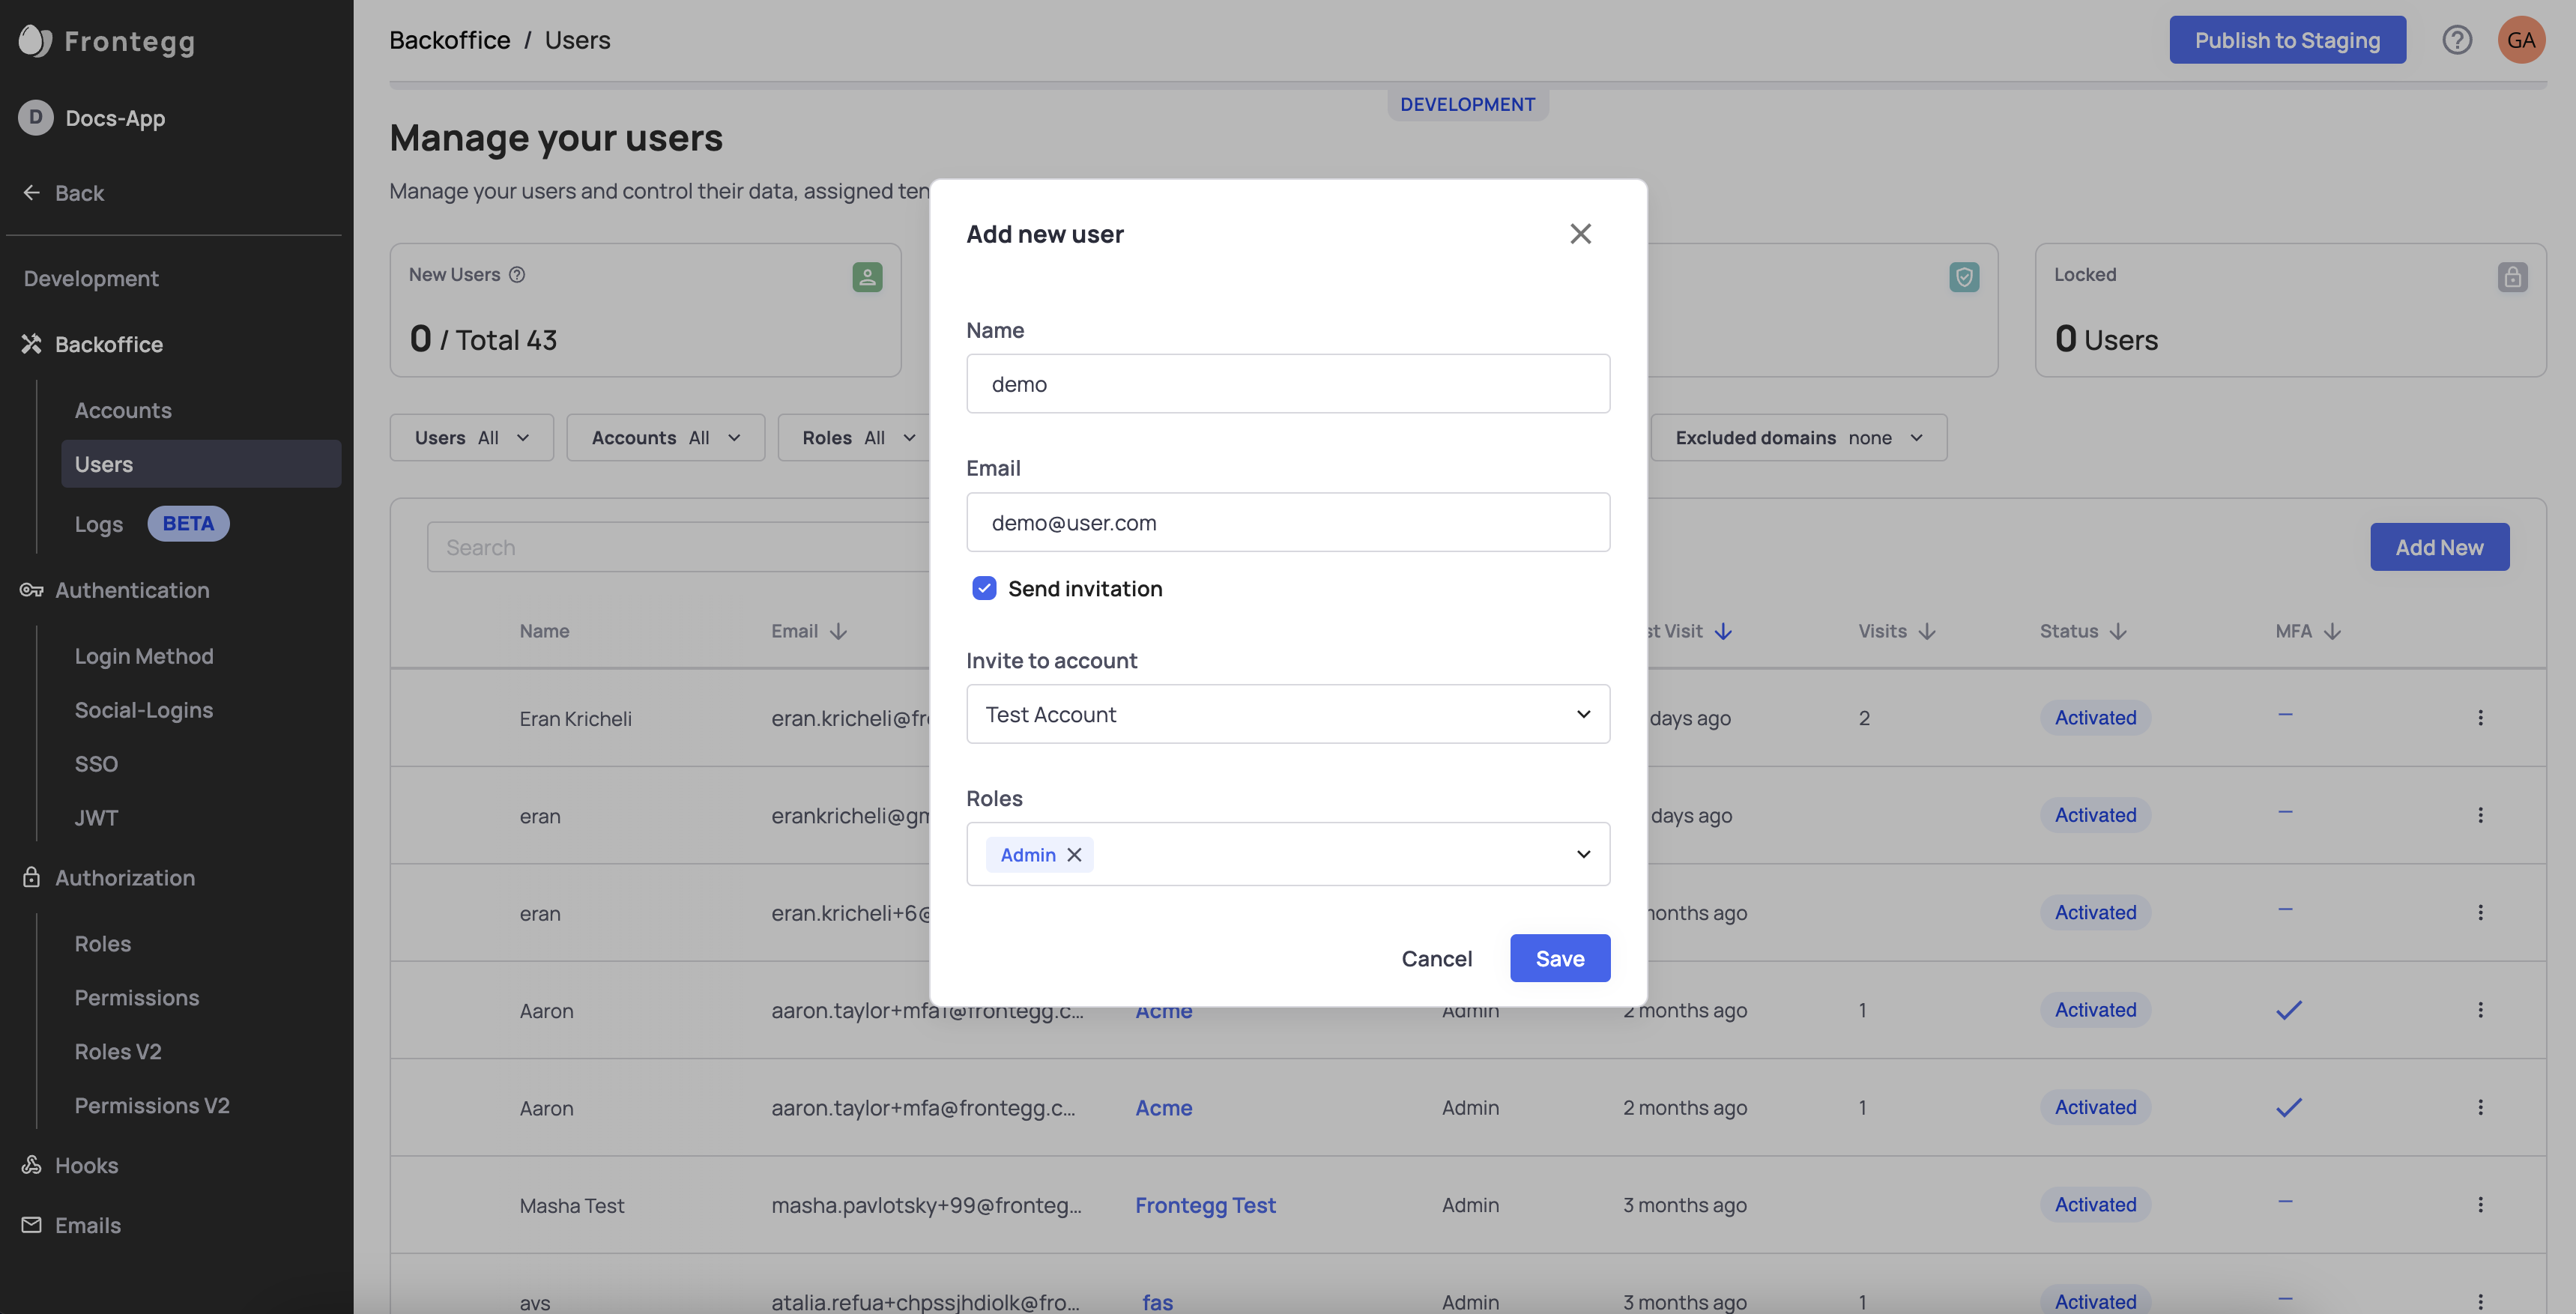This screenshot has width=2576, height=1314.
Task: Click the Frontegg logo icon
Action: pos(35,41)
